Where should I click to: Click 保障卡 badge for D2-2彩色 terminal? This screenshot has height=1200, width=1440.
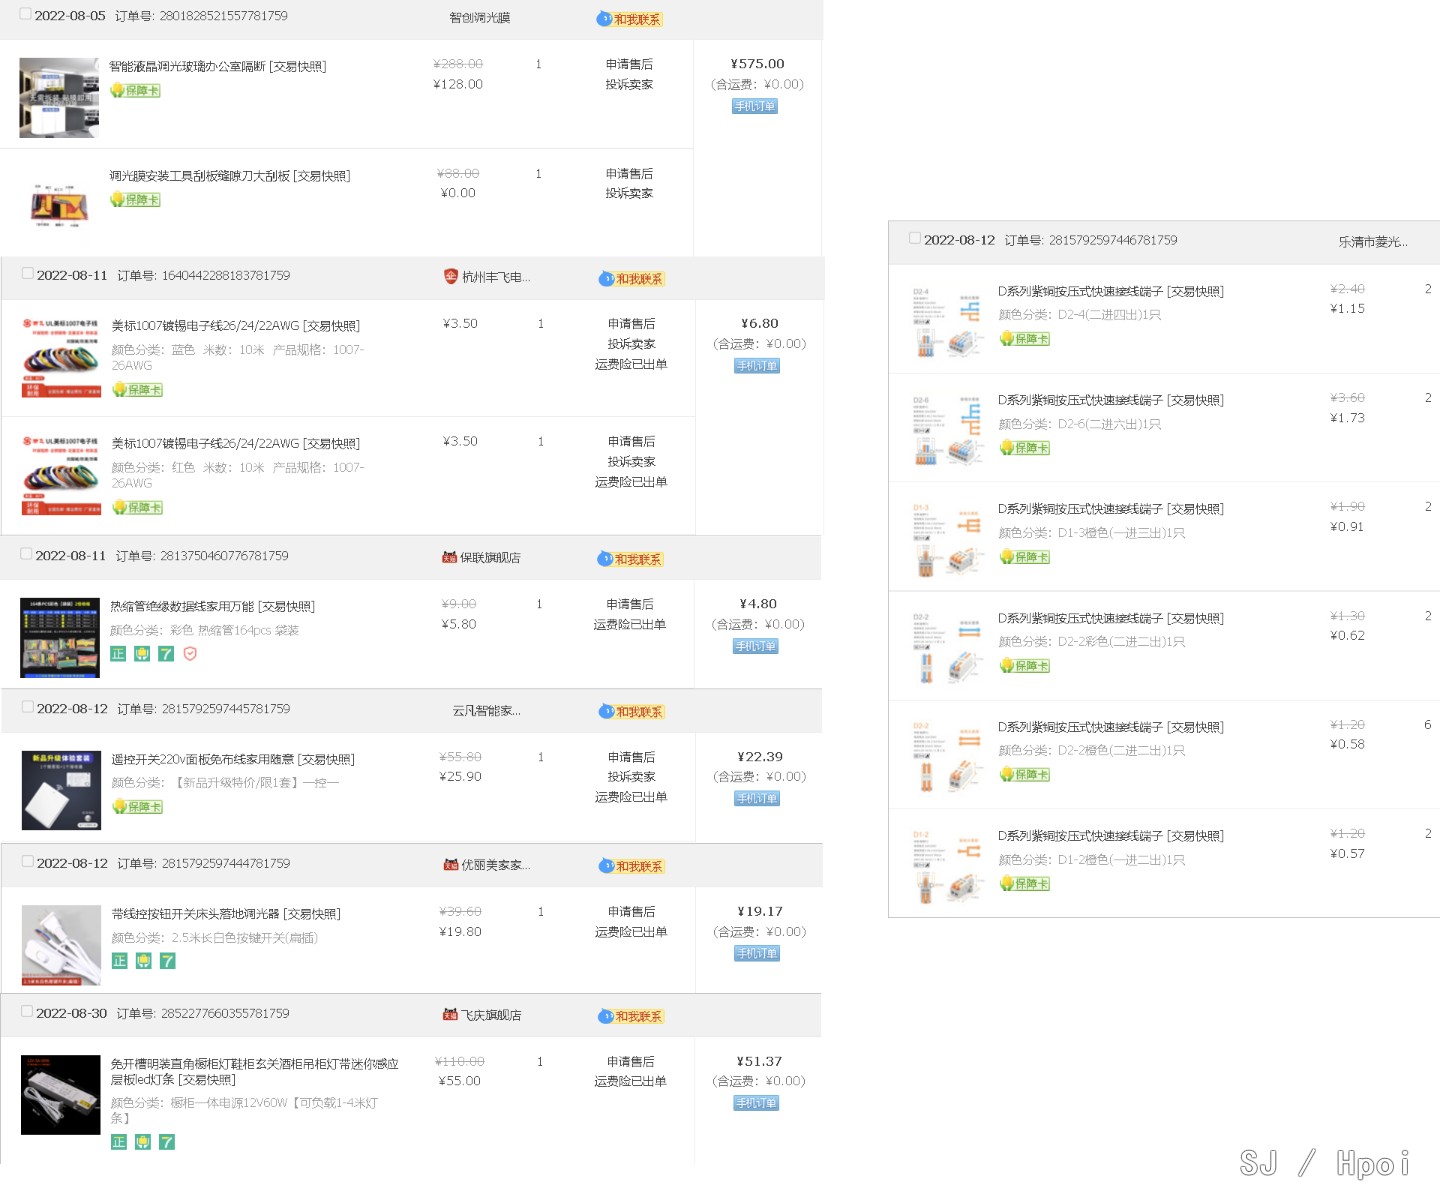1025,666
